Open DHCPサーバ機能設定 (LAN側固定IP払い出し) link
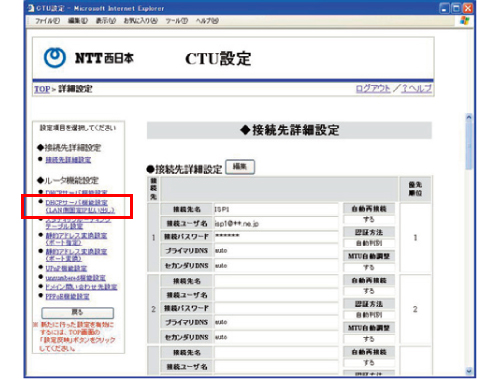Screen dimensions: 500x379 80,206
